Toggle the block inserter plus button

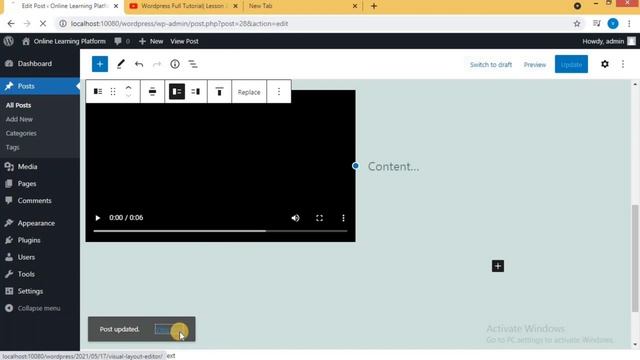click(x=100, y=64)
